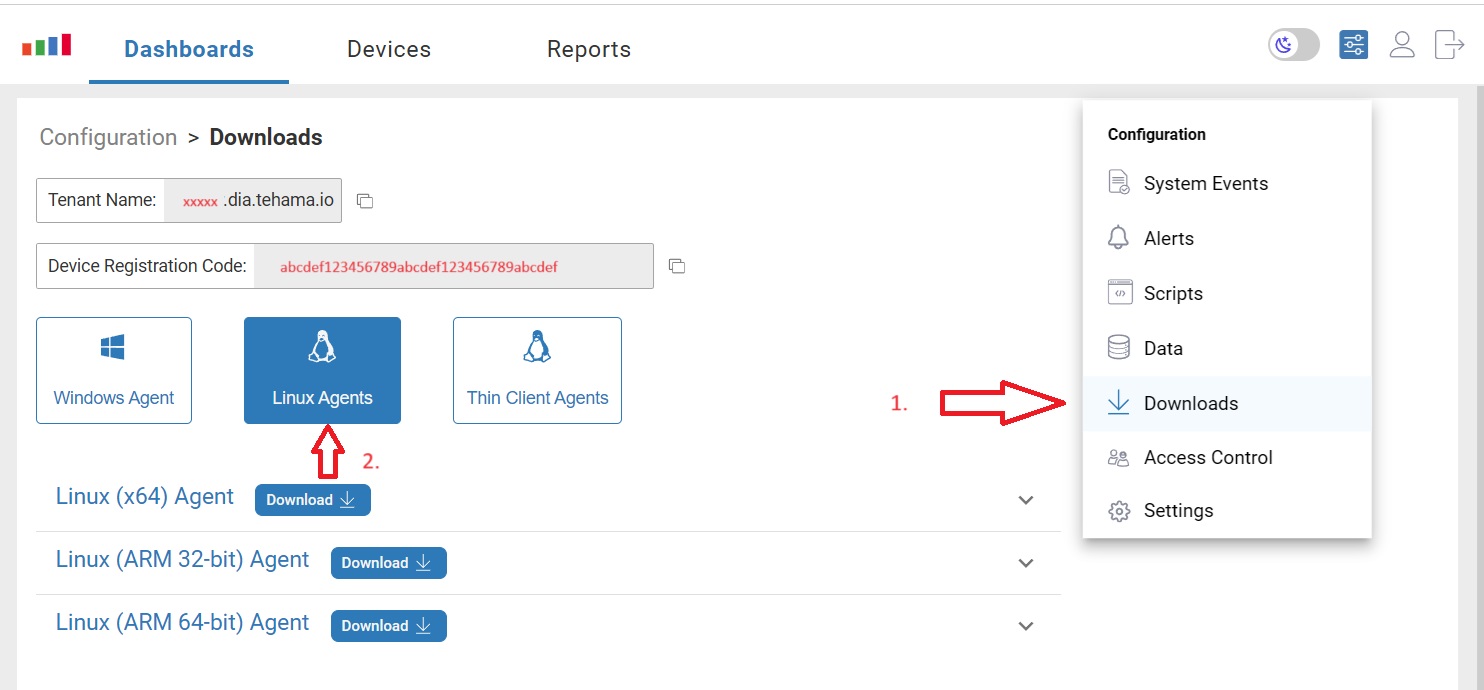
Task: Open the user profile icon
Action: (x=1402, y=44)
